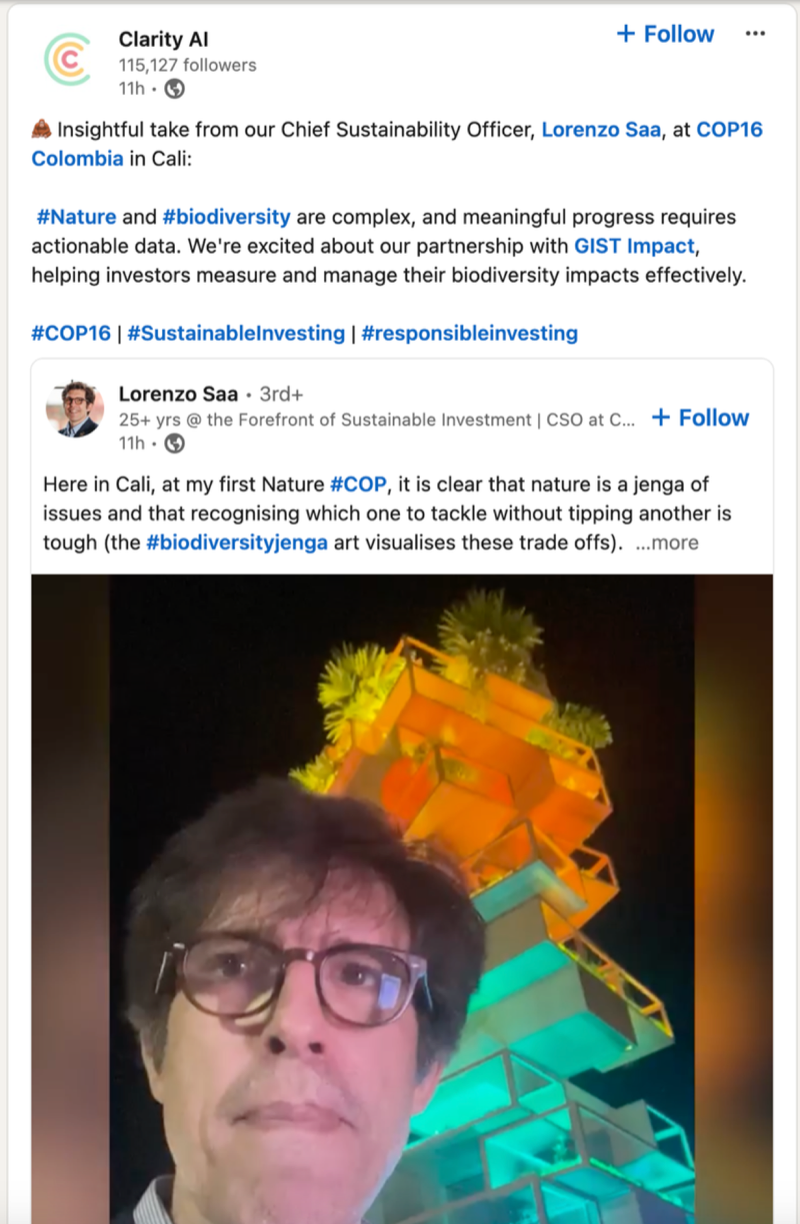Open the video of the jenga tower
Viewport: 800px width, 1224px height.
pyautogui.click(x=401, y=898)
